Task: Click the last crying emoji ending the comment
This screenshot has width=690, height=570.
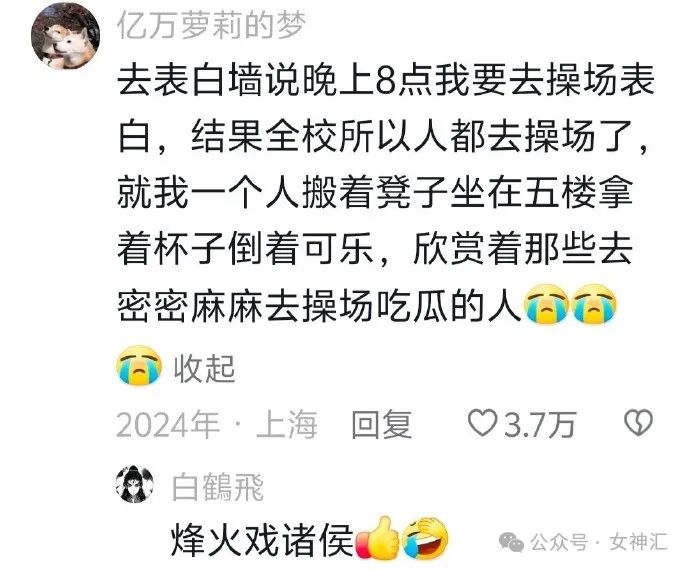Action: 594,304
